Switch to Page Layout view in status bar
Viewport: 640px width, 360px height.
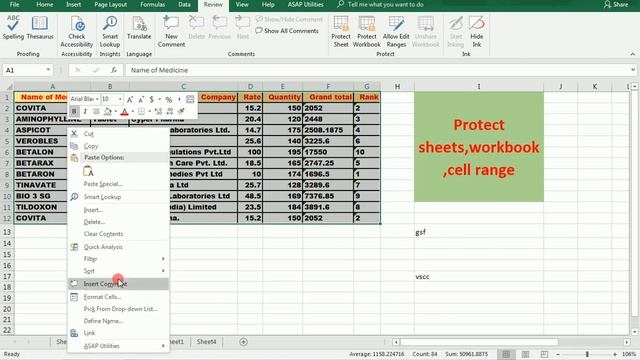(x=525, y=354)
